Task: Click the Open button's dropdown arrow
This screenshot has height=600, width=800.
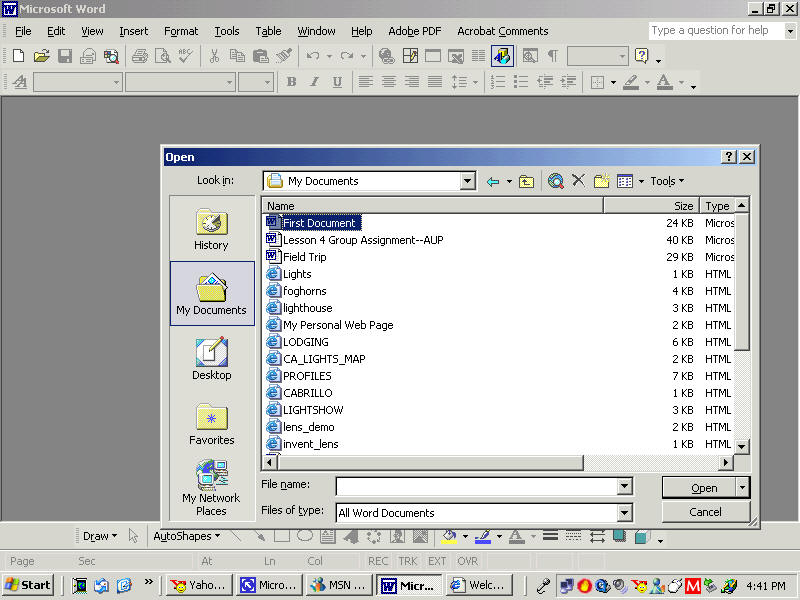Action: click(742, 488)
